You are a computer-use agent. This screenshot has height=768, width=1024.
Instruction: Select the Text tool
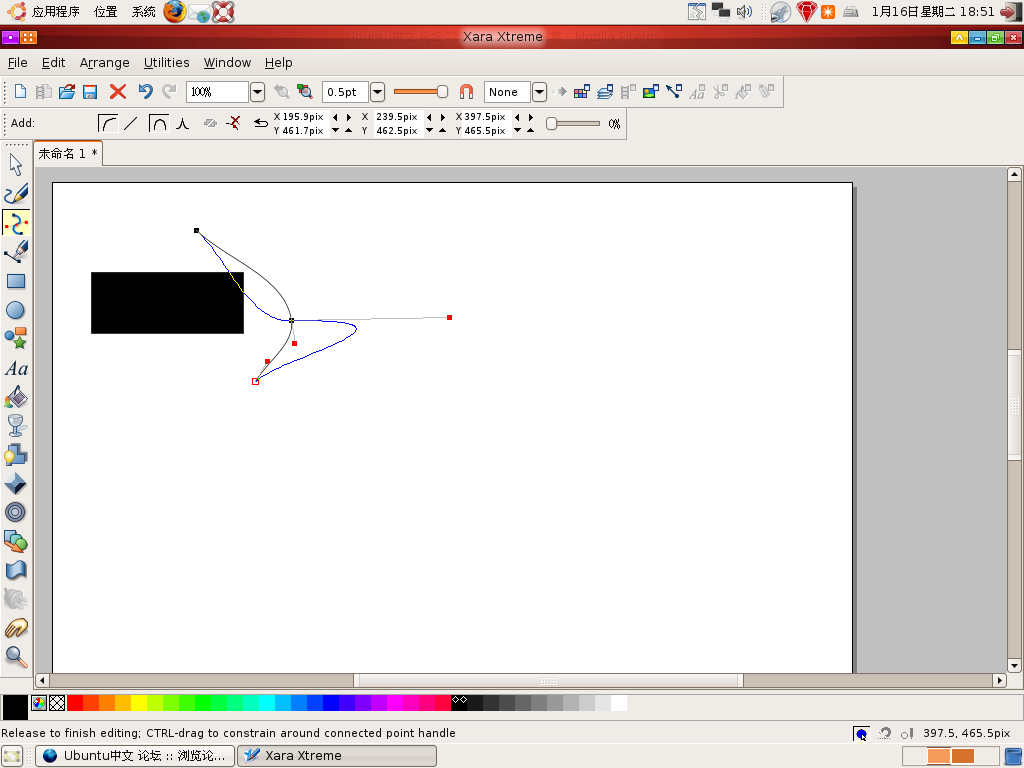pyautogui.click(x=16, y=368)
